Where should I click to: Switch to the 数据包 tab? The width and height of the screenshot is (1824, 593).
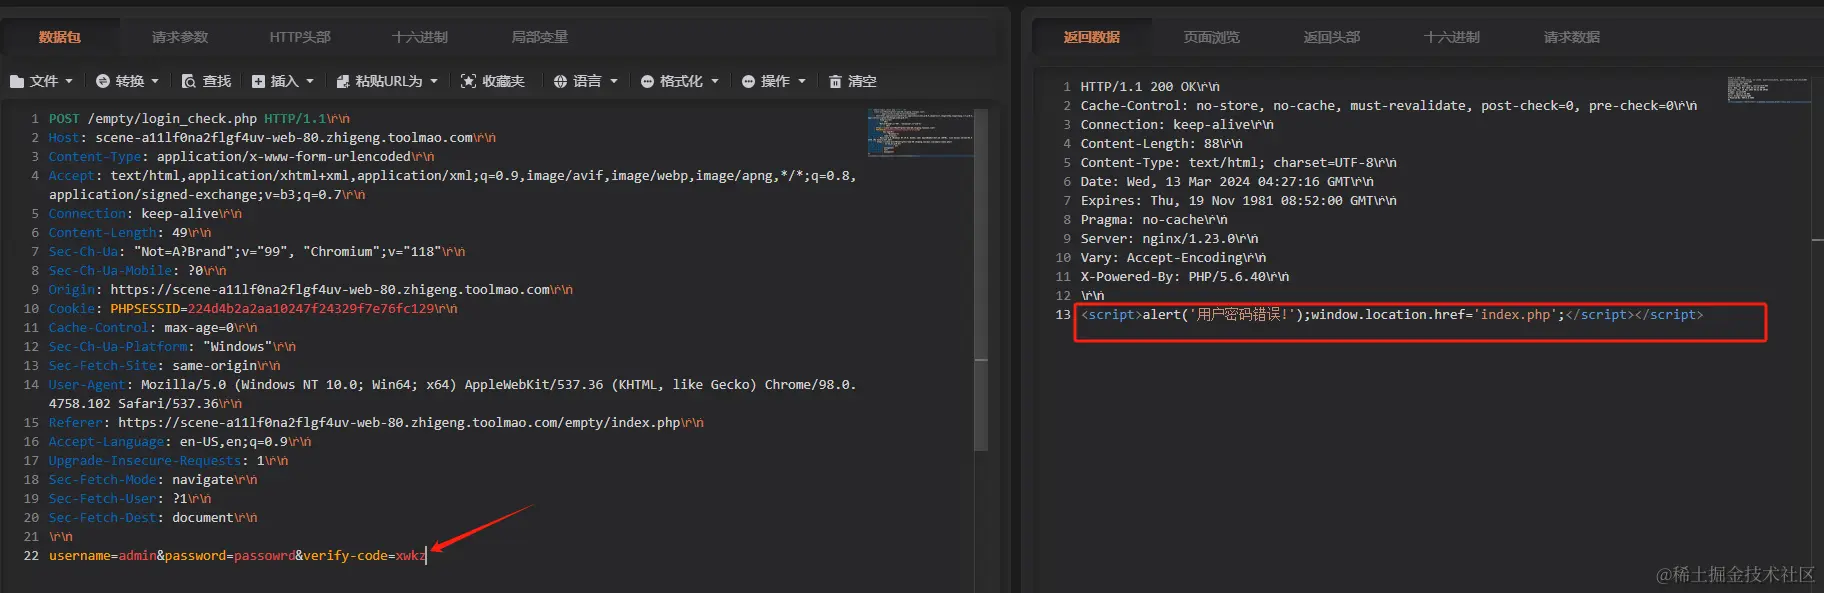[60, 37]
